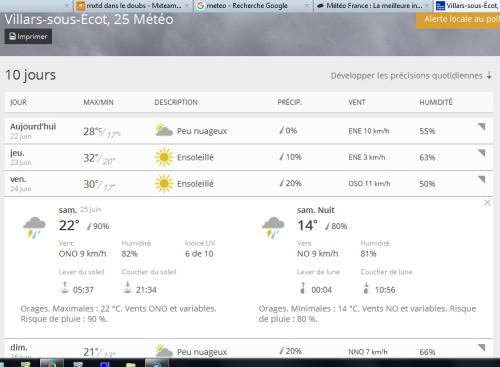This screenshot has width=500, height=367.
Task: Expand the ven. 24 juin row arrow
Action: click(x=481, y=179)
